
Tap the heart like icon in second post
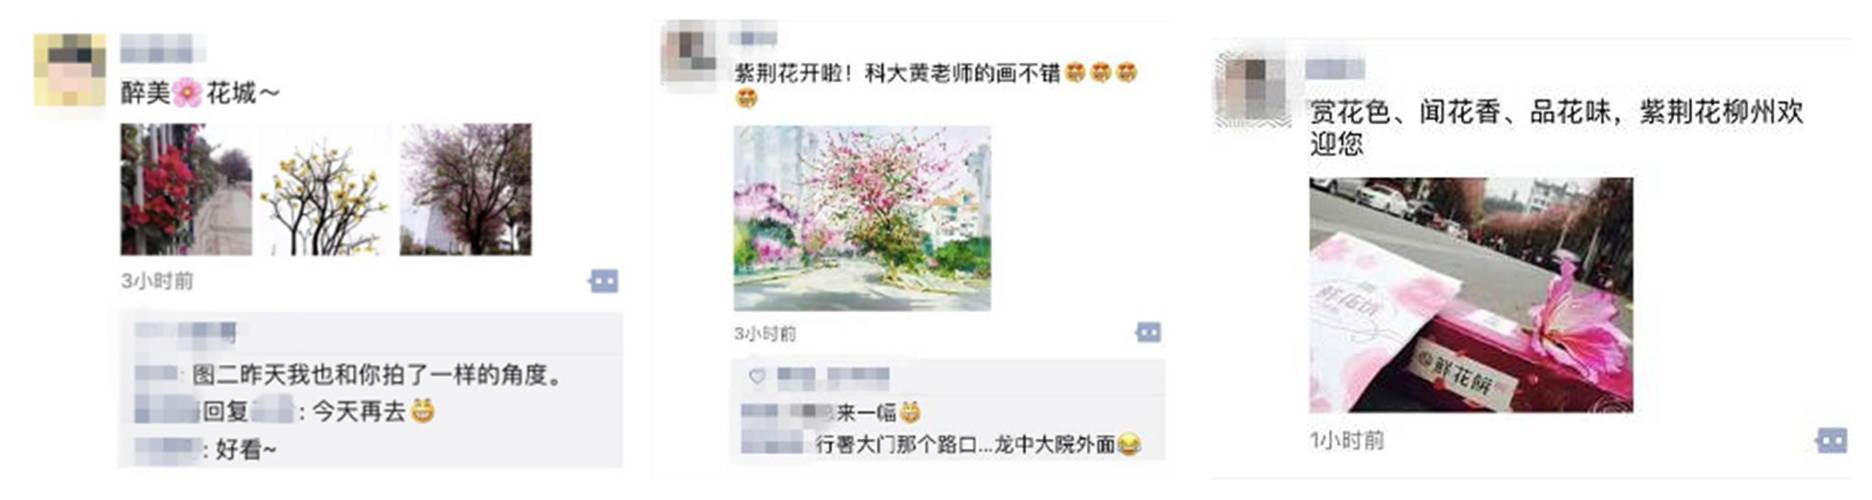757,377
